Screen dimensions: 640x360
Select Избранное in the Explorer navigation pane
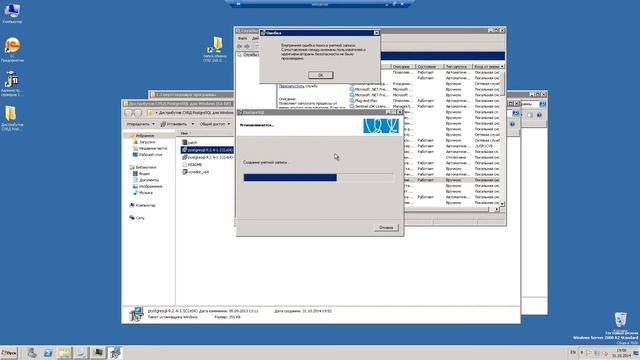145,136
